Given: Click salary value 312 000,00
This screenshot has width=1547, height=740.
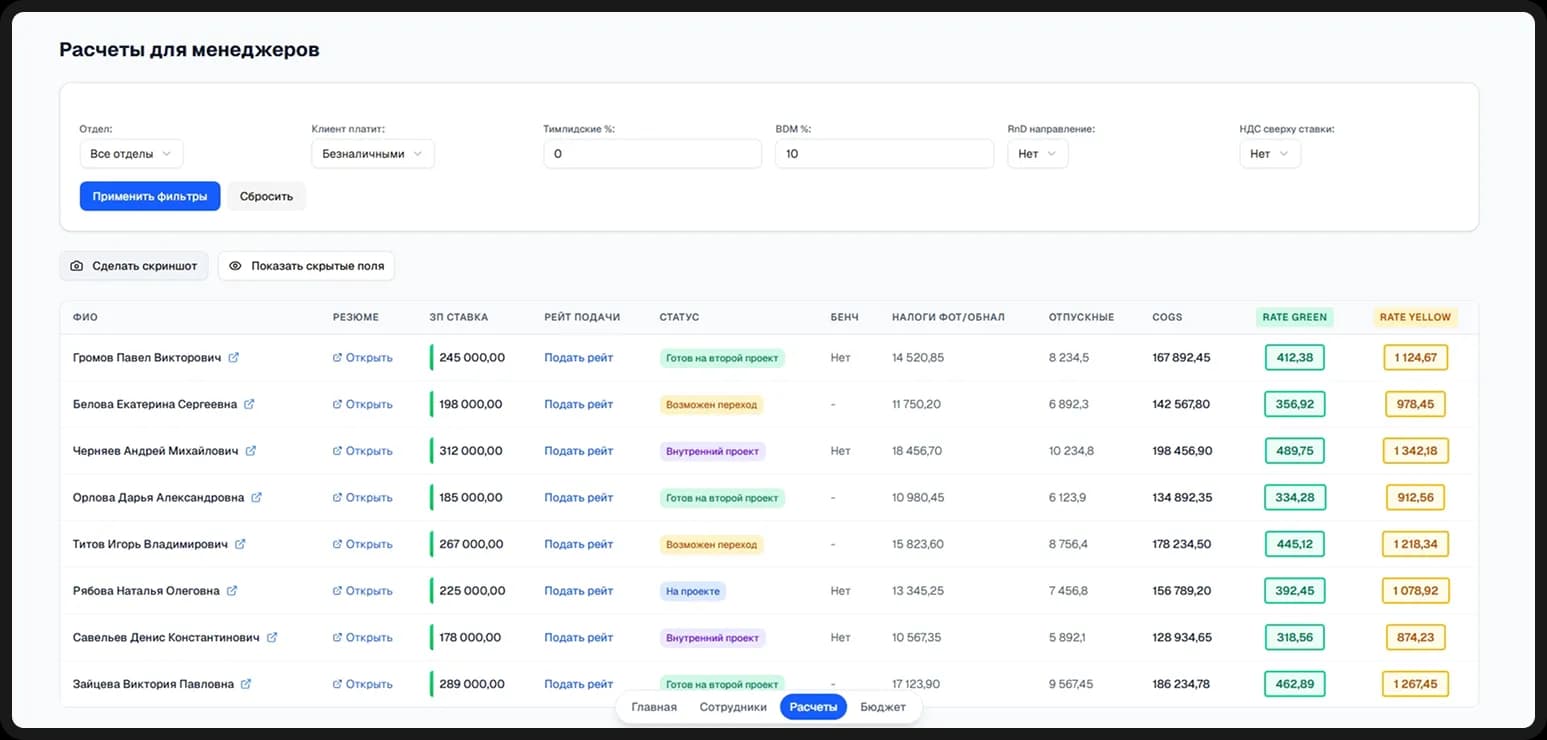Looking at the screenshot, I should tap(471, 451).
